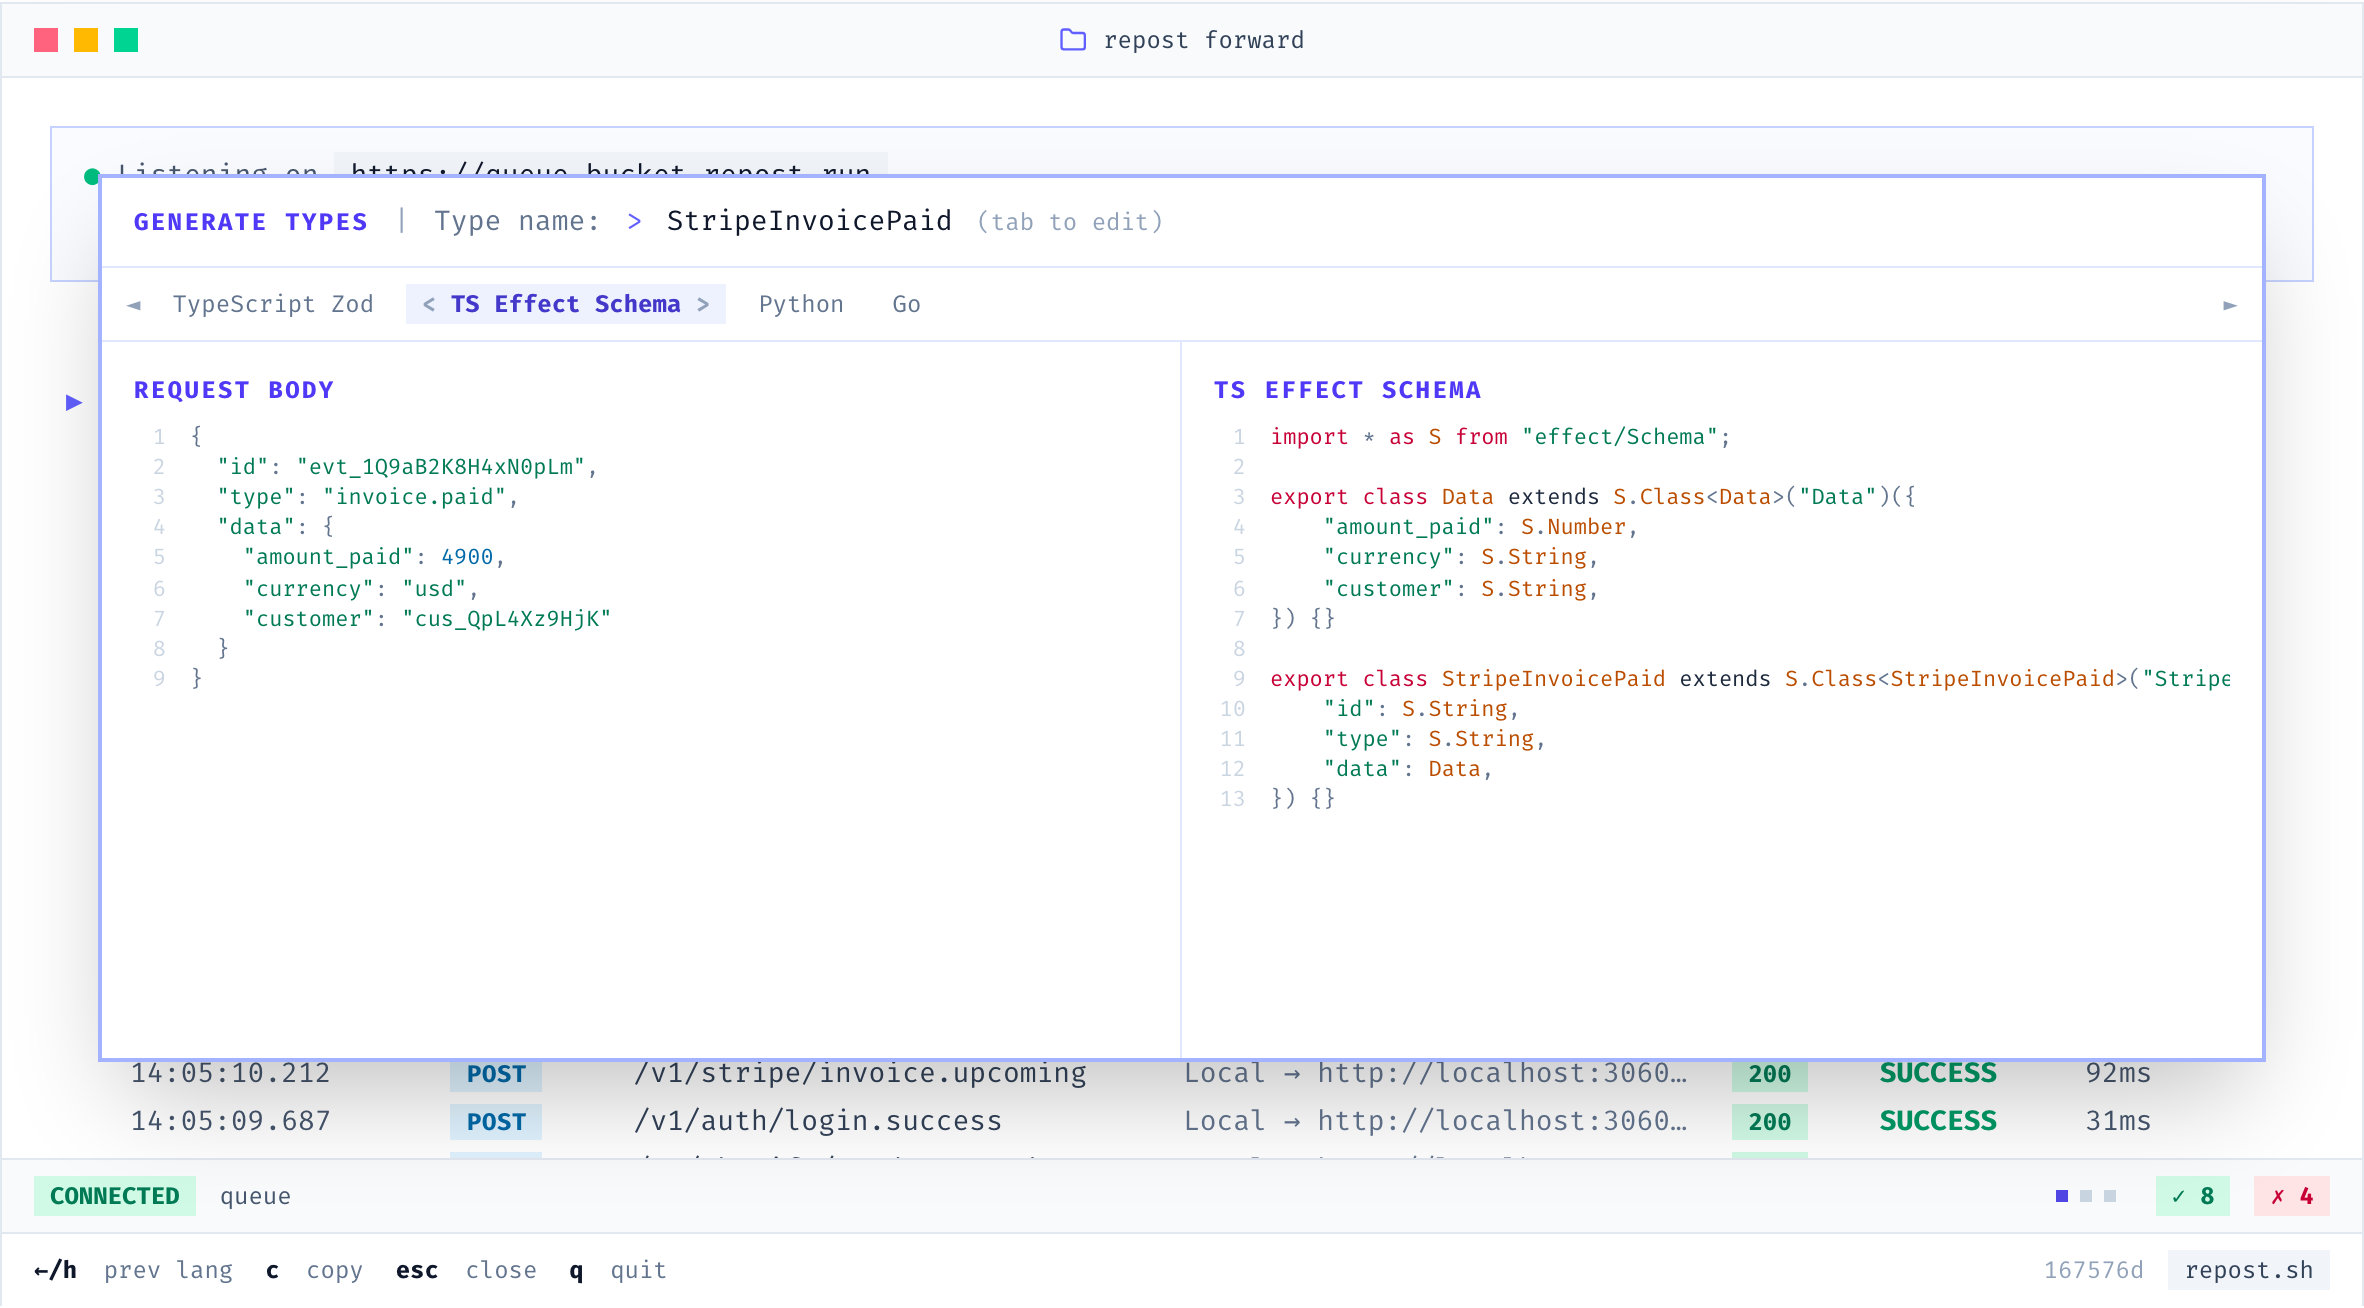Switch to the Python tab
The width and height of the screenshot is (2364, 1308).
[x=801, y=304]
